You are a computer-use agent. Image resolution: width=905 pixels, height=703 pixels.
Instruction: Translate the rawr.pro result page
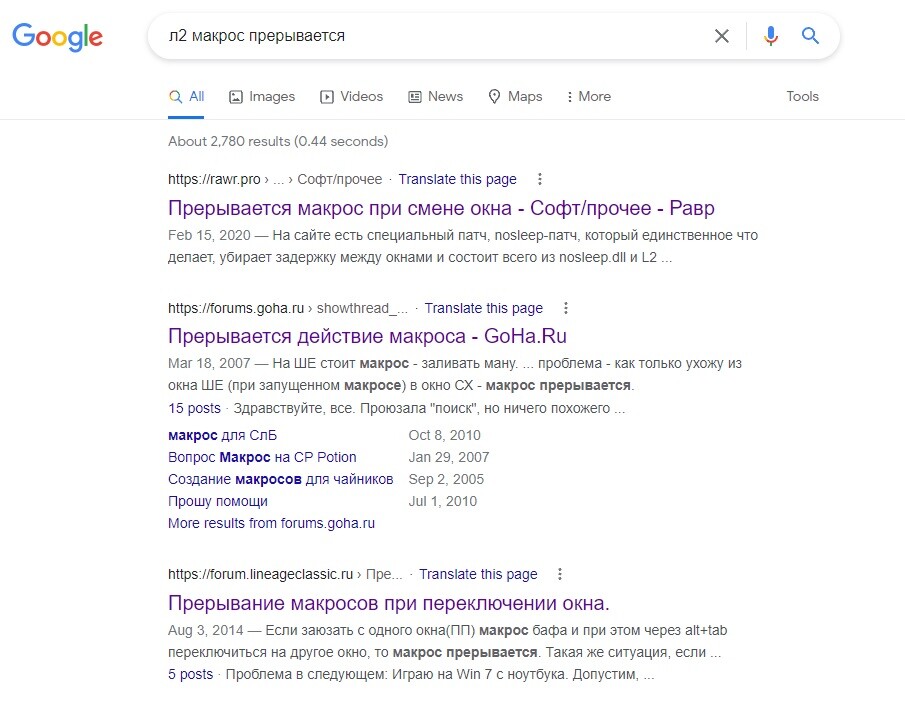coord(457,180)
